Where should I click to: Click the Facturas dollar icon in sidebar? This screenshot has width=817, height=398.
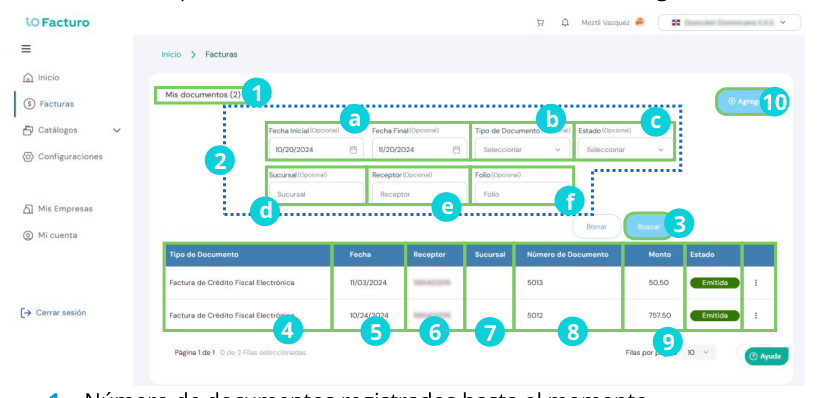(29, 104)
